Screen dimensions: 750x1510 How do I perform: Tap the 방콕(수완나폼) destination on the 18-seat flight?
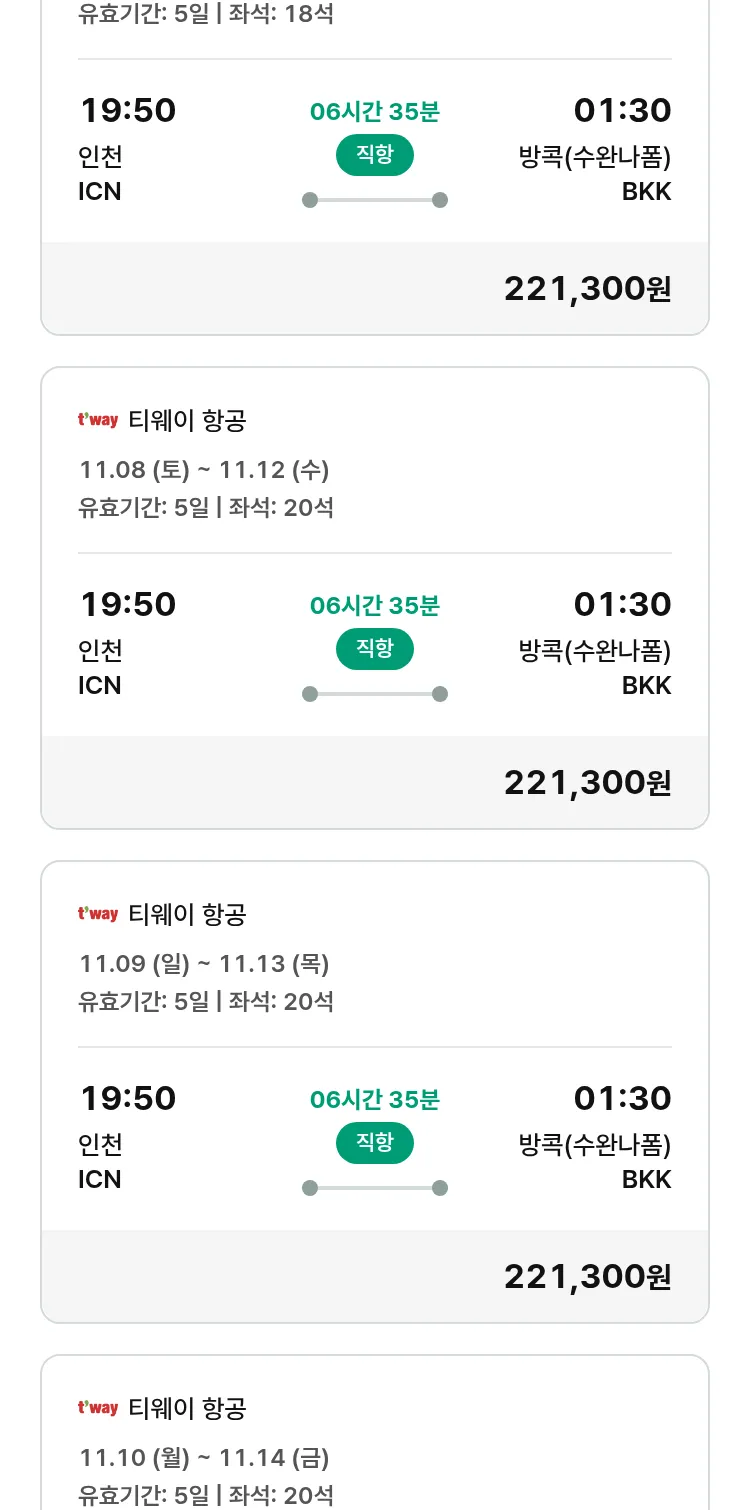click(x=594, y=157)
